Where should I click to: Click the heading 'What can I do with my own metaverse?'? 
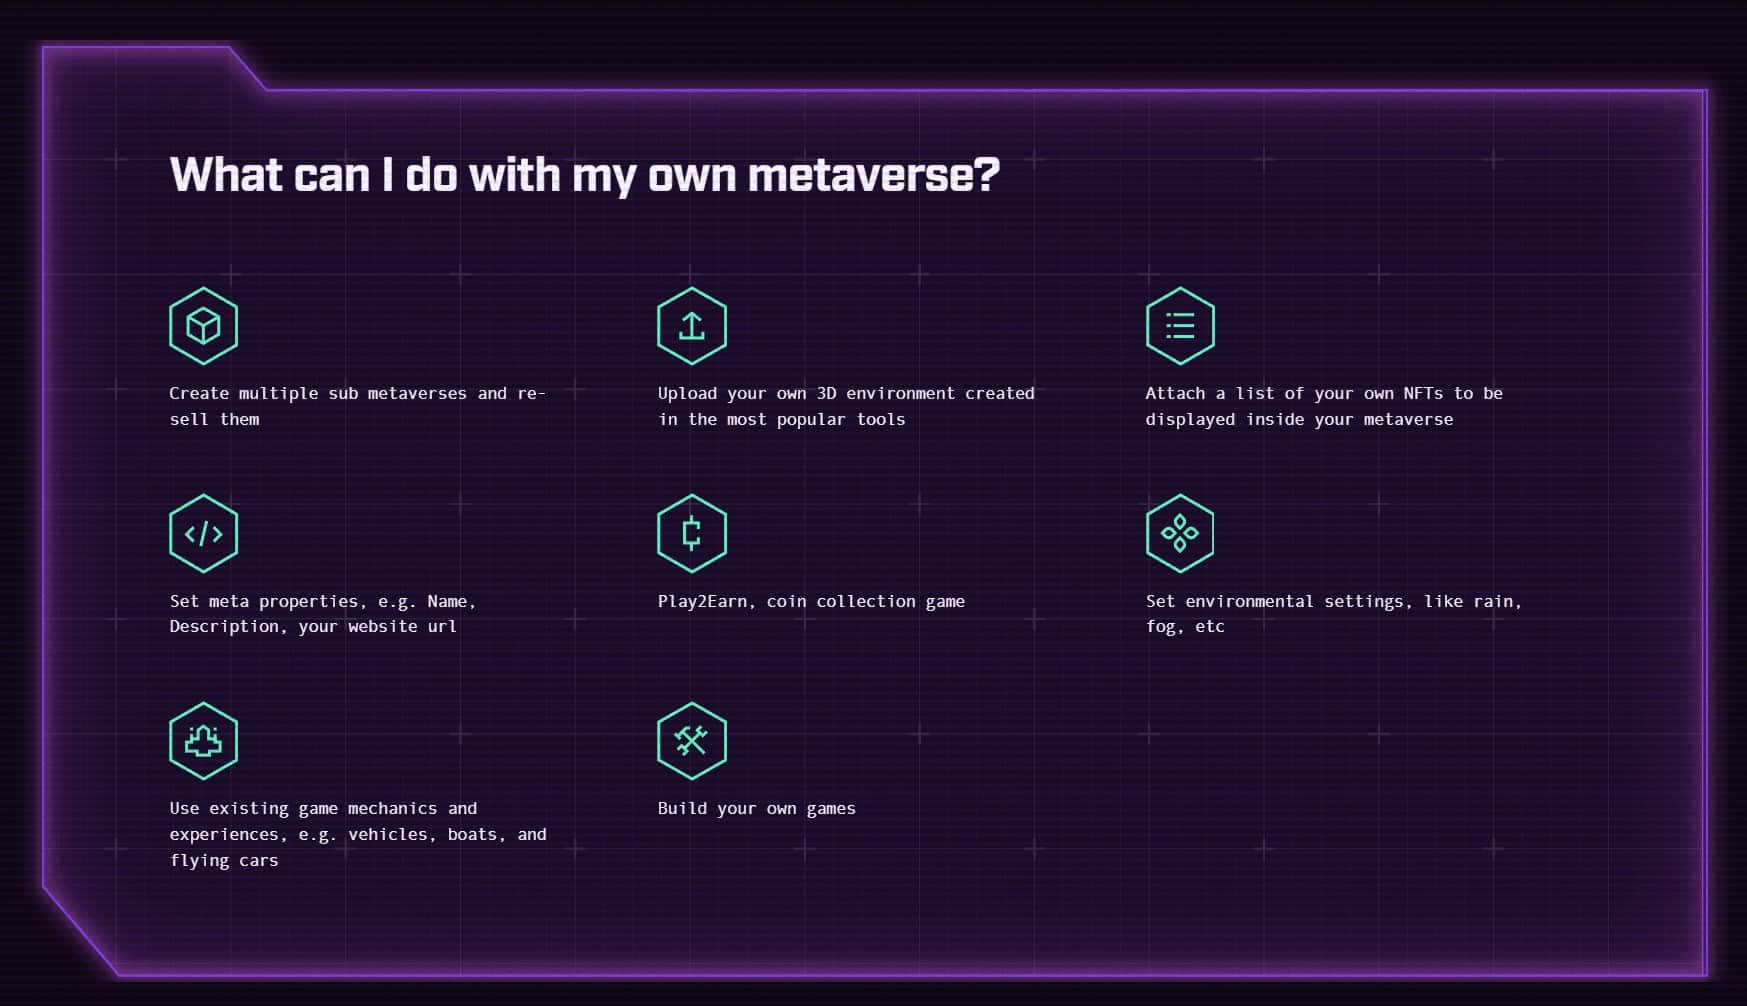click(x=585, y=175)
